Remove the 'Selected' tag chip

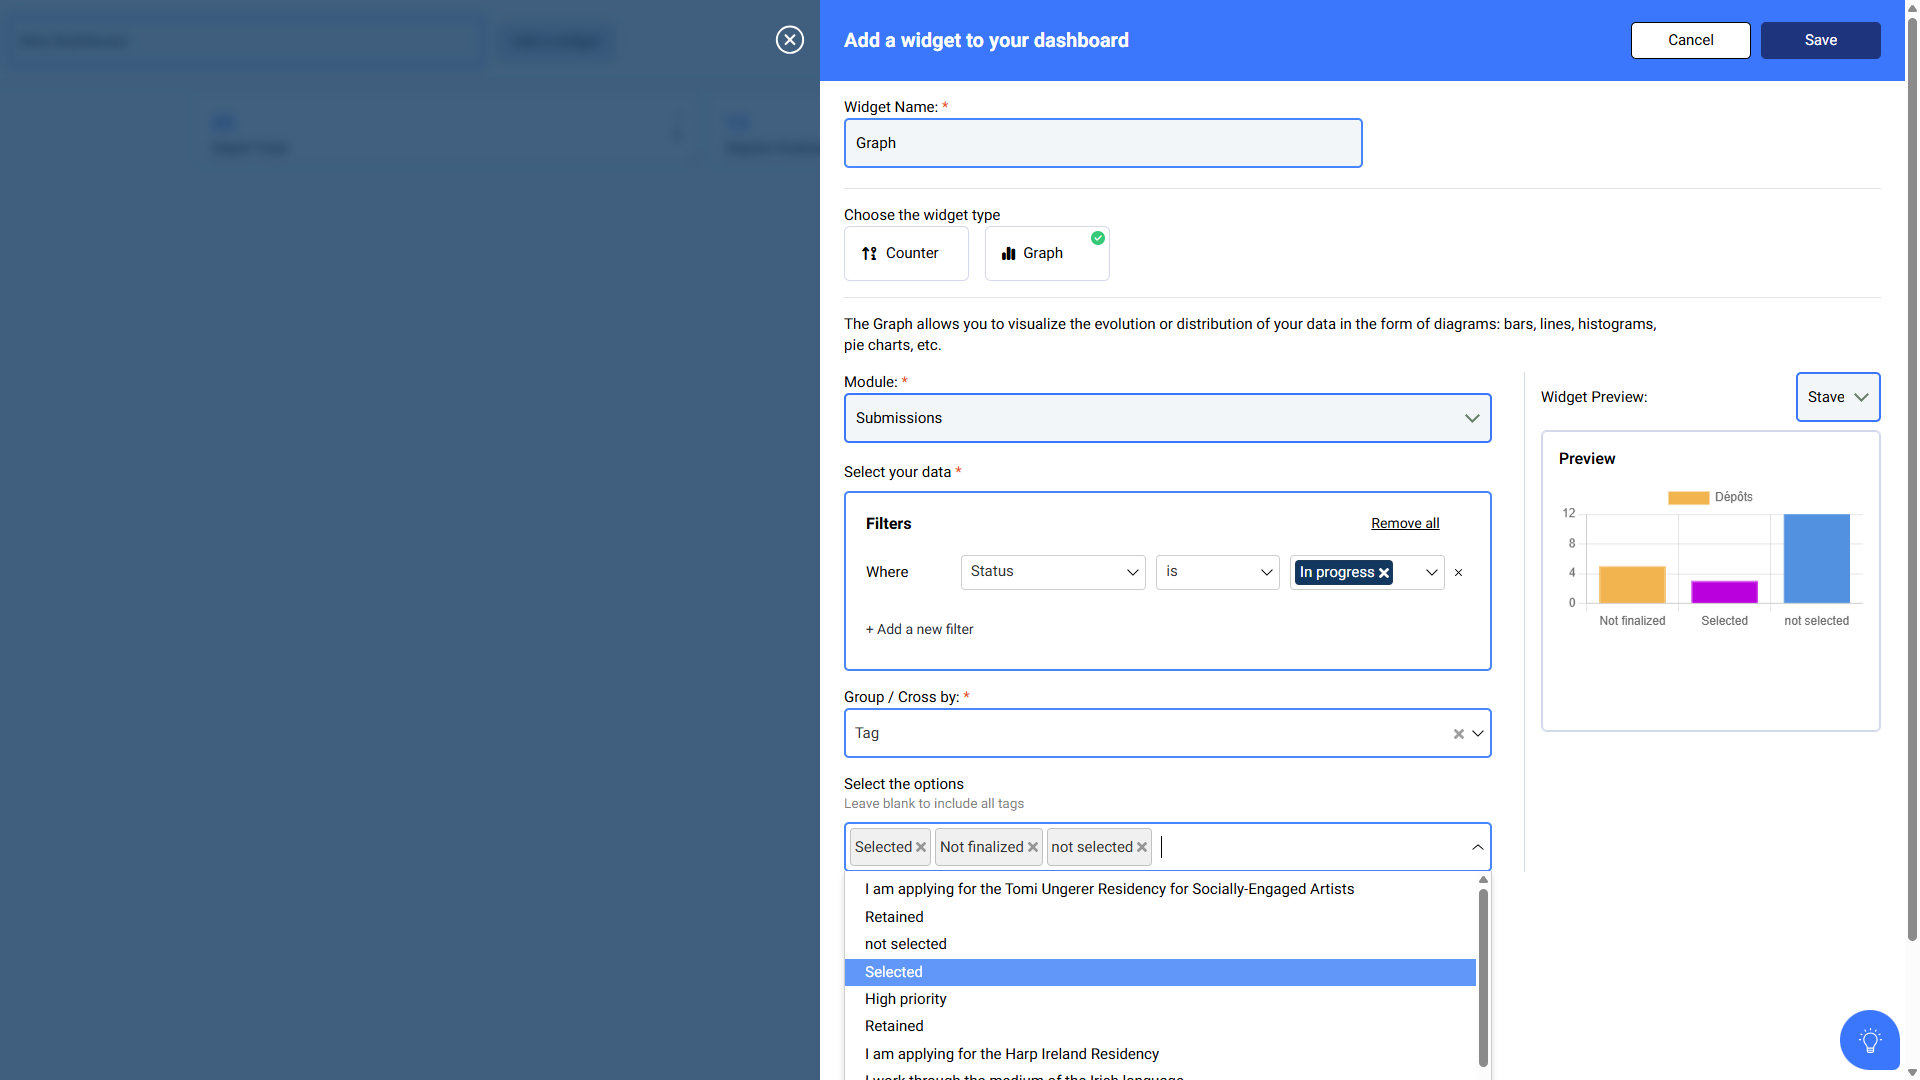click(x=921, y=847)
